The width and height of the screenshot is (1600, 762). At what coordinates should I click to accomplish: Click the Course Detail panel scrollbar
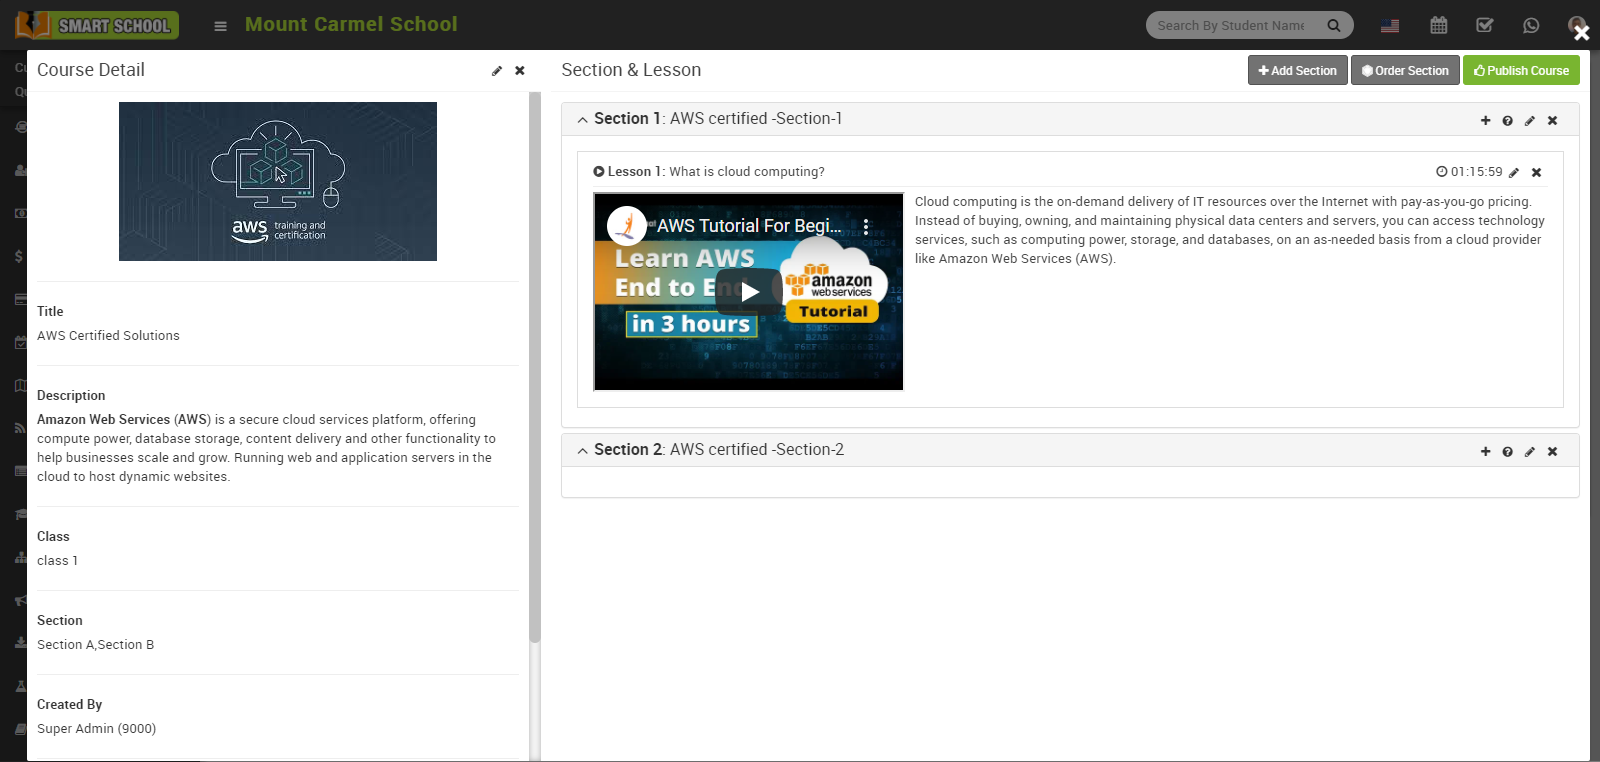535,370
